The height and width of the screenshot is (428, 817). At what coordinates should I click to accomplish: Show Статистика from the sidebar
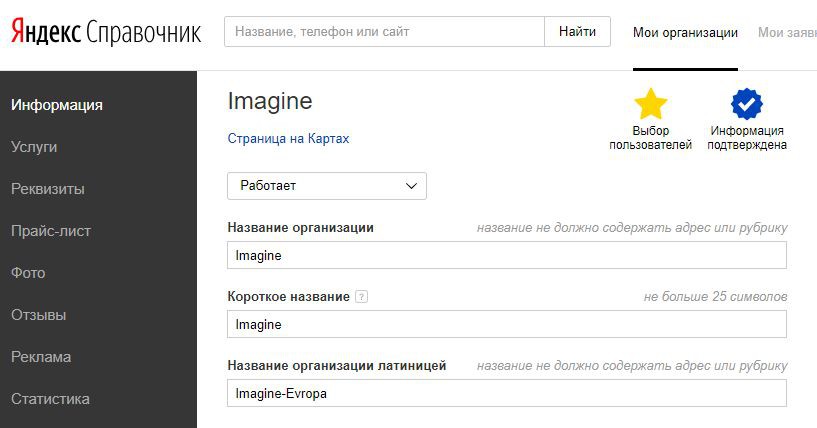pos(50,399)
